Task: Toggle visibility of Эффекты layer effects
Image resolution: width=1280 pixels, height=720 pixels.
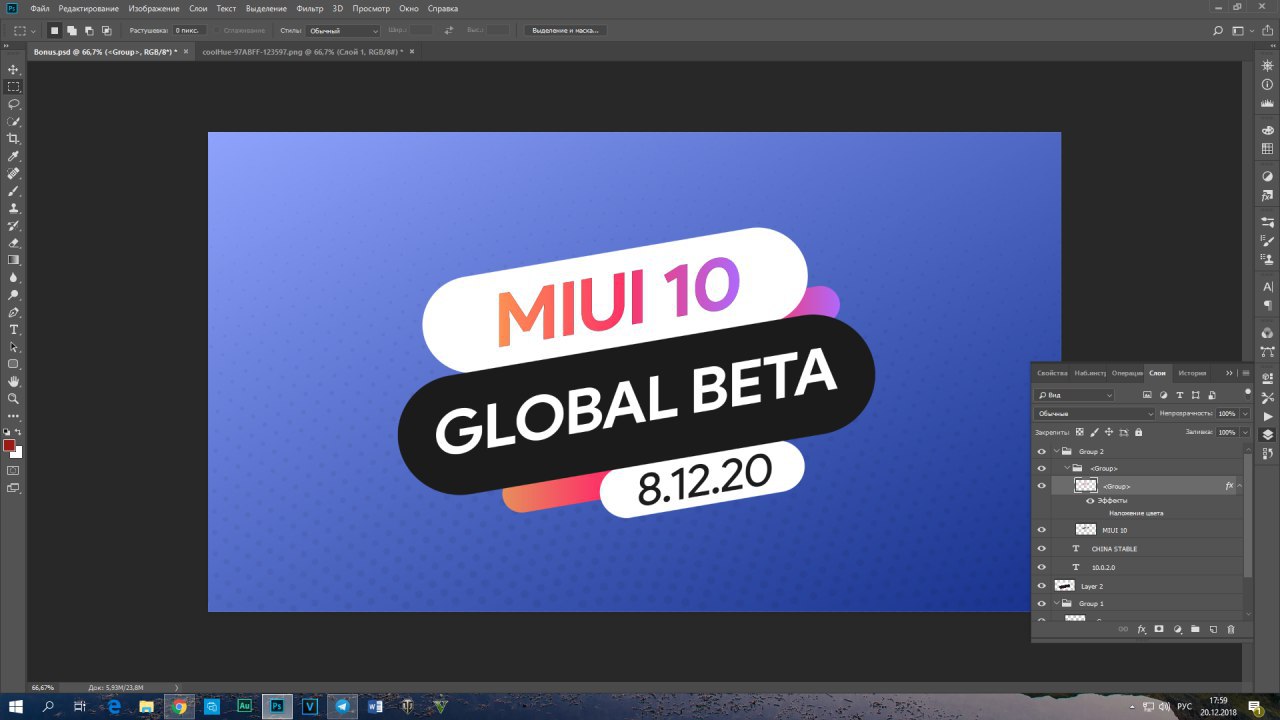Action: (x=1090, y=500)
